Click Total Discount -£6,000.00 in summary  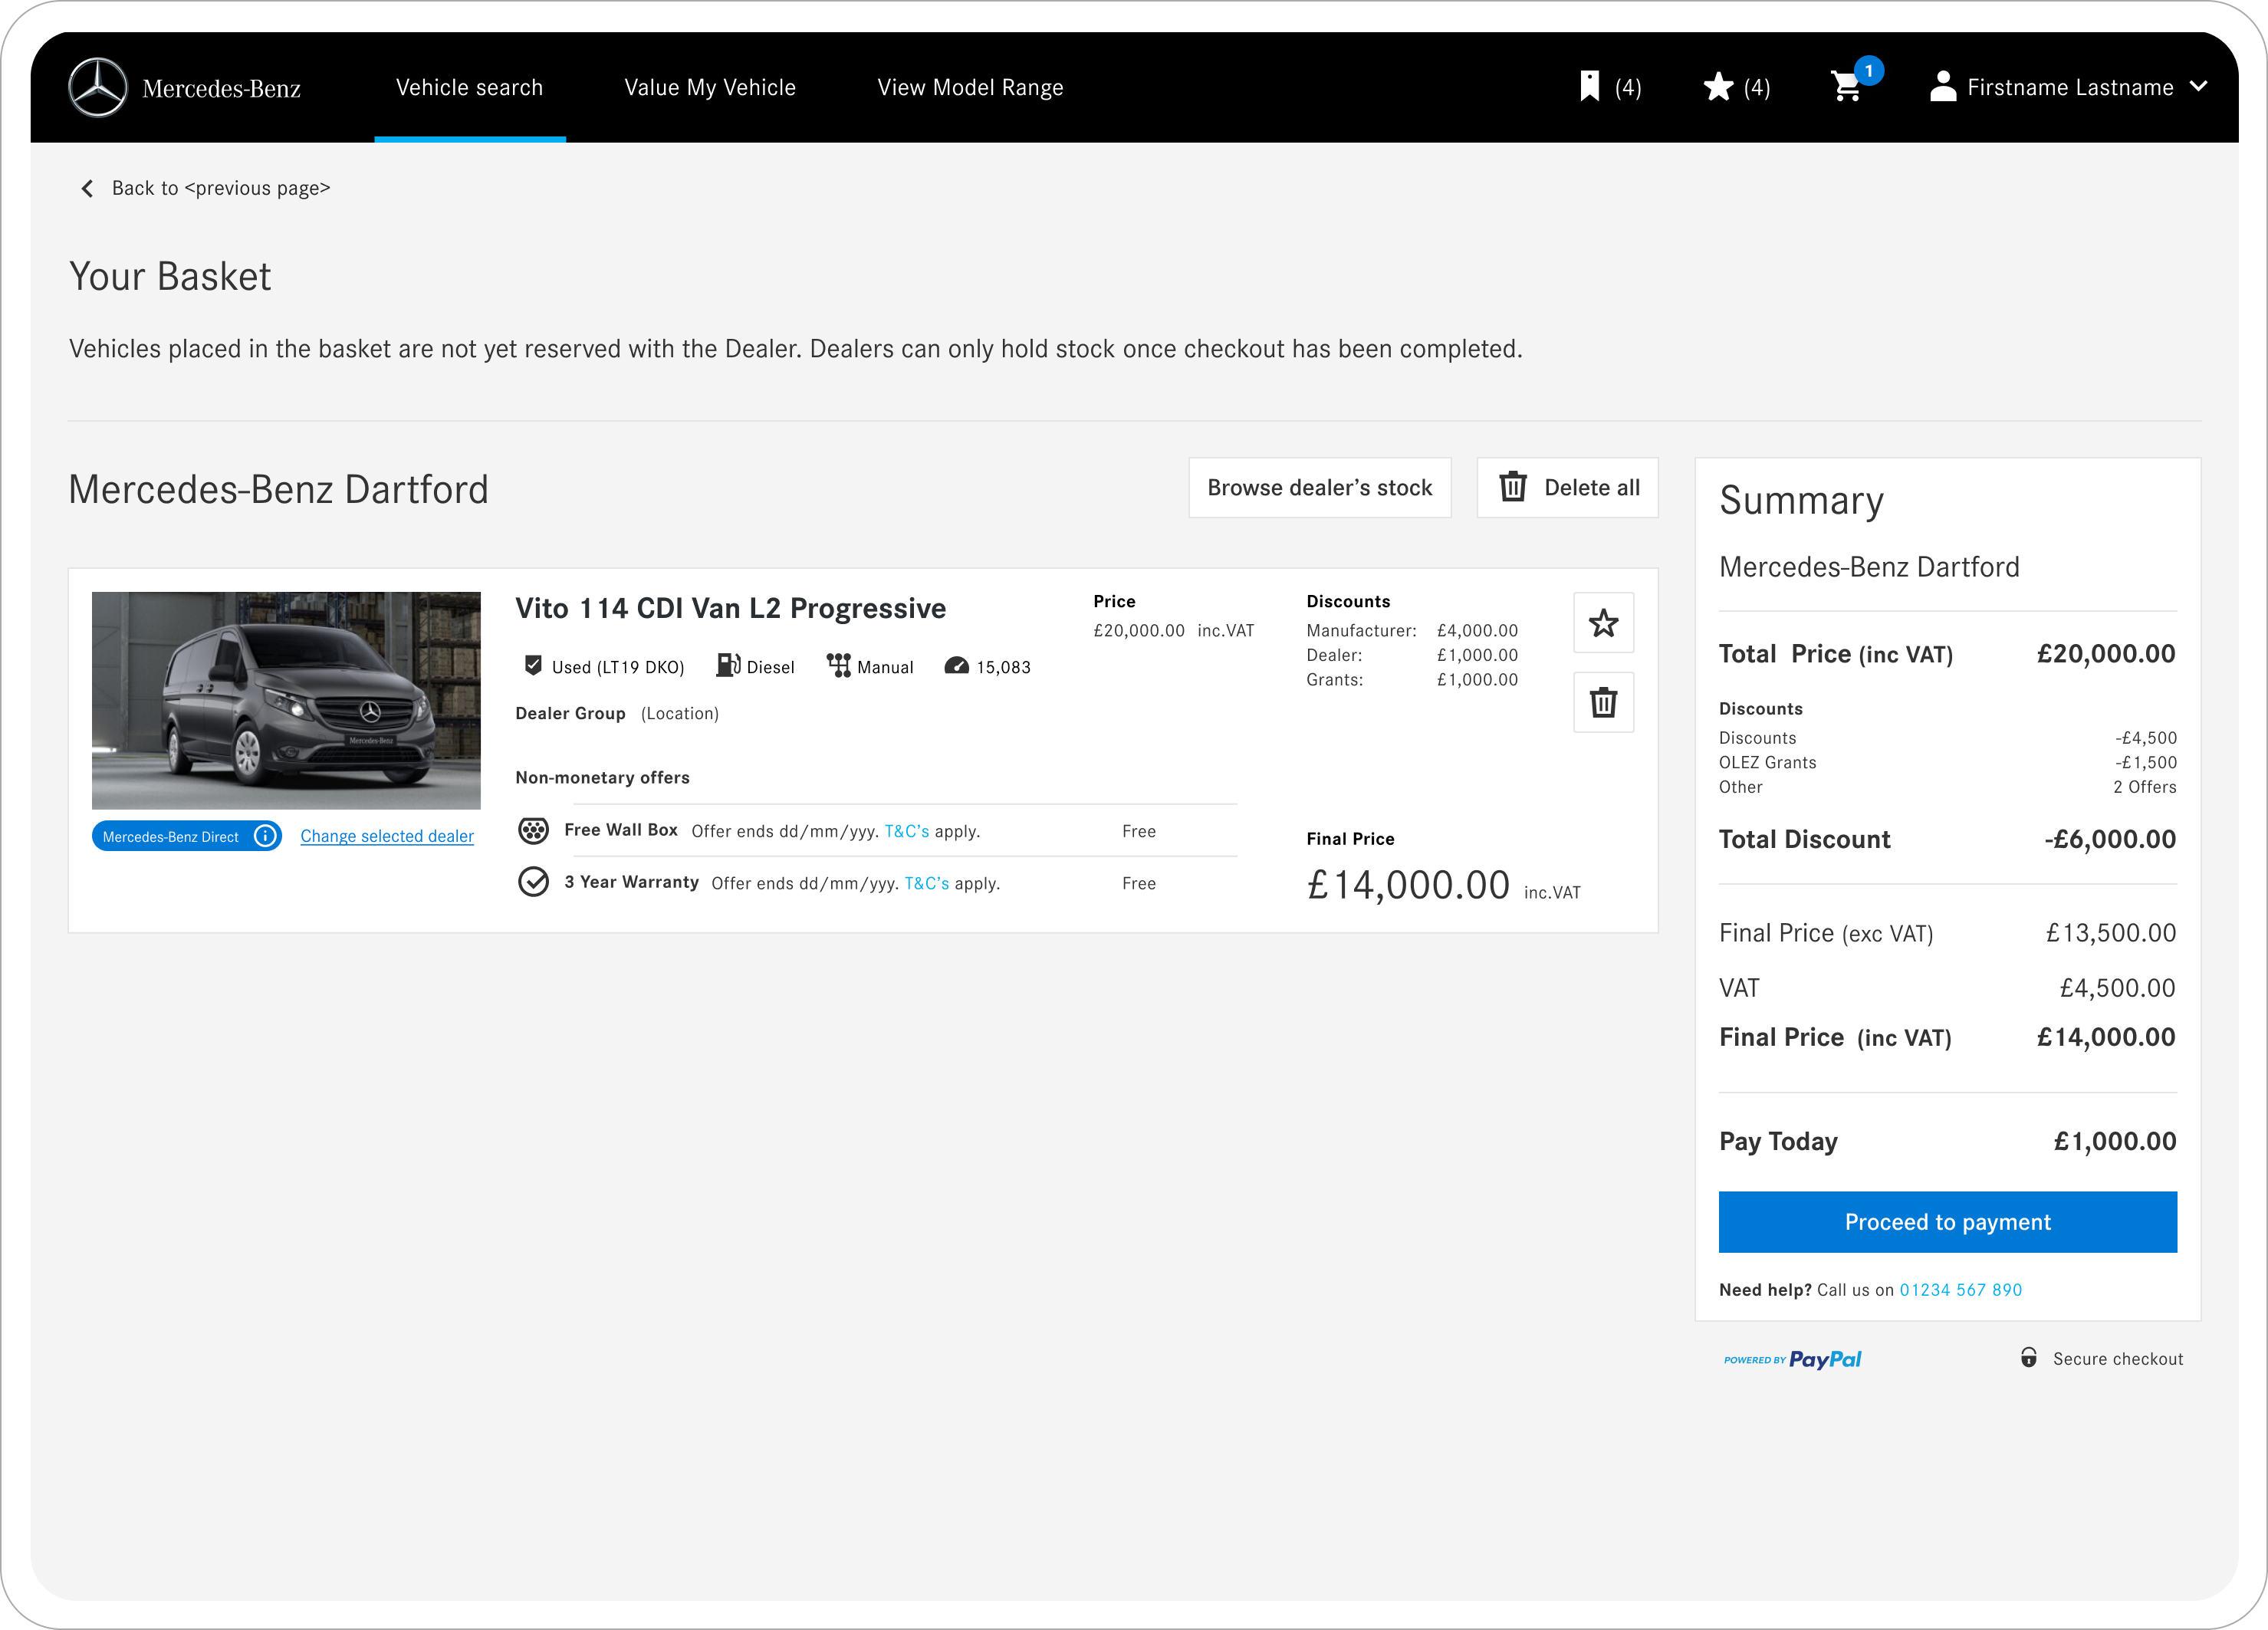click(x=1947, y=839)
